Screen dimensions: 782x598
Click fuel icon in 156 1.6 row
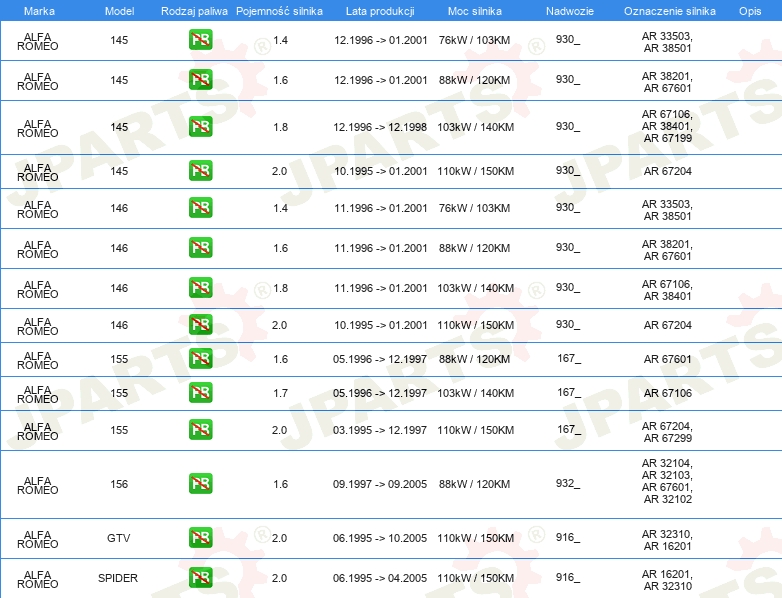(x=200, y=483)
